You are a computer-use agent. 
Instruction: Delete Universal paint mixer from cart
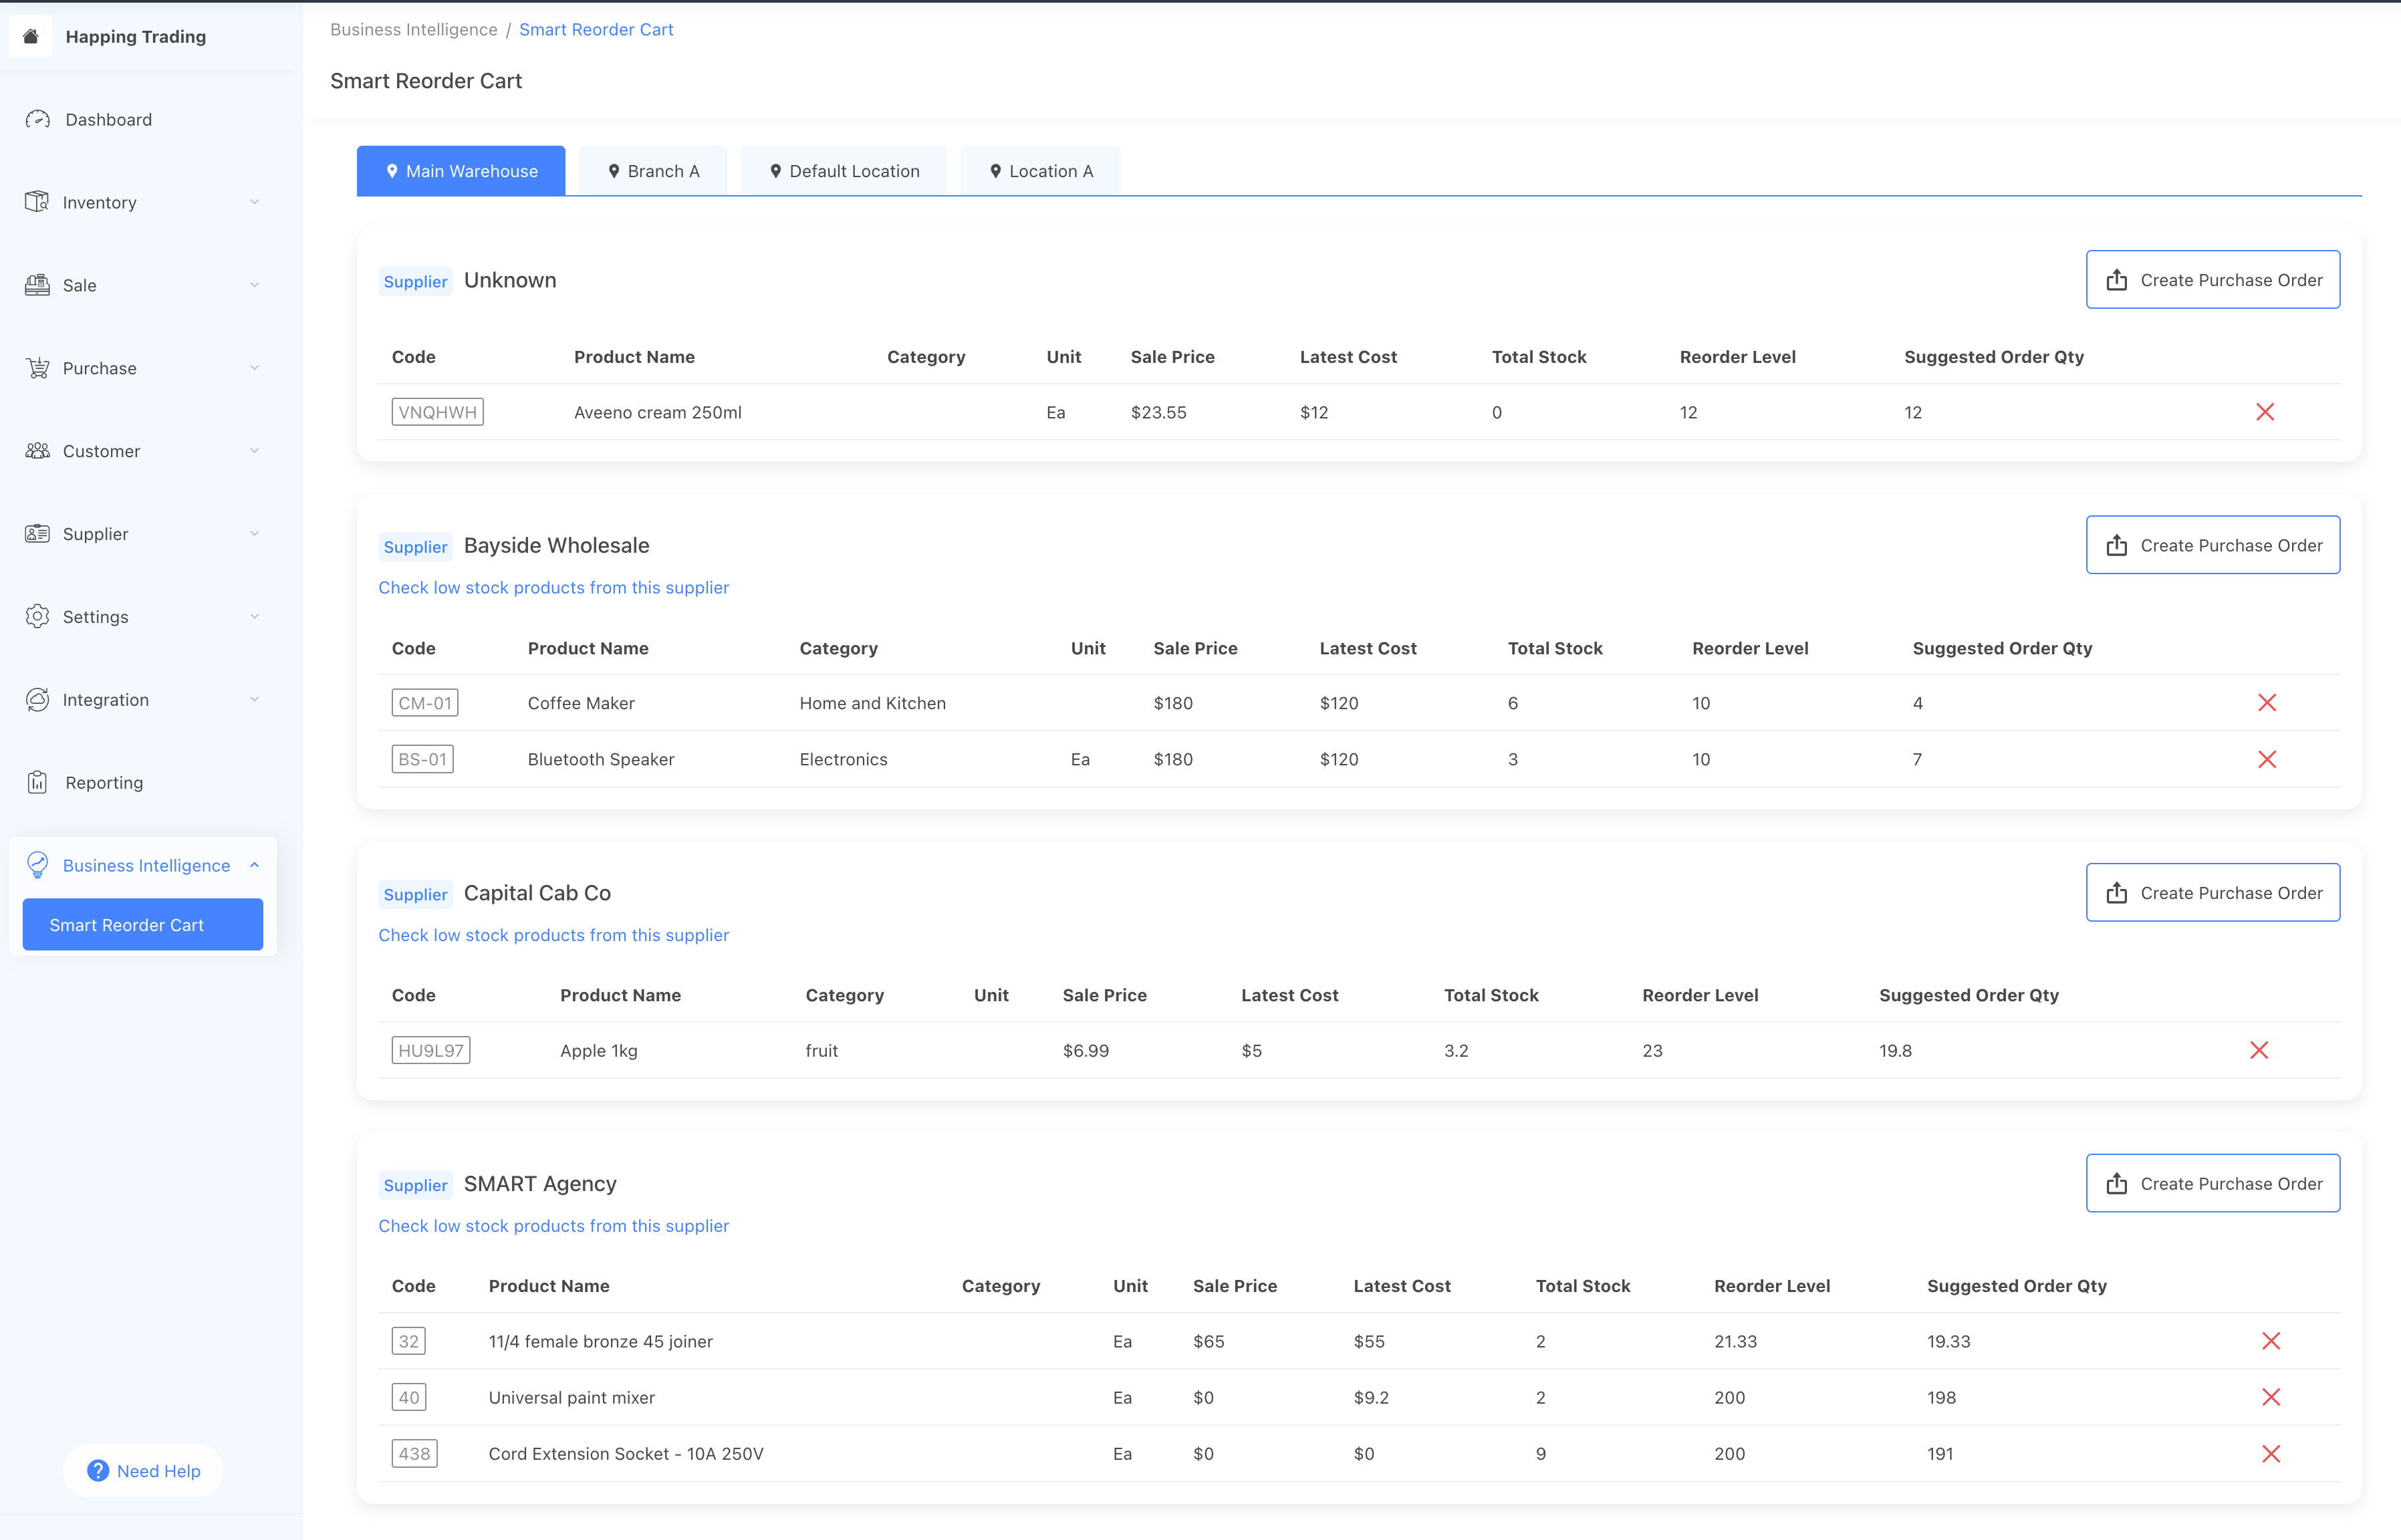(2270, 1397)
